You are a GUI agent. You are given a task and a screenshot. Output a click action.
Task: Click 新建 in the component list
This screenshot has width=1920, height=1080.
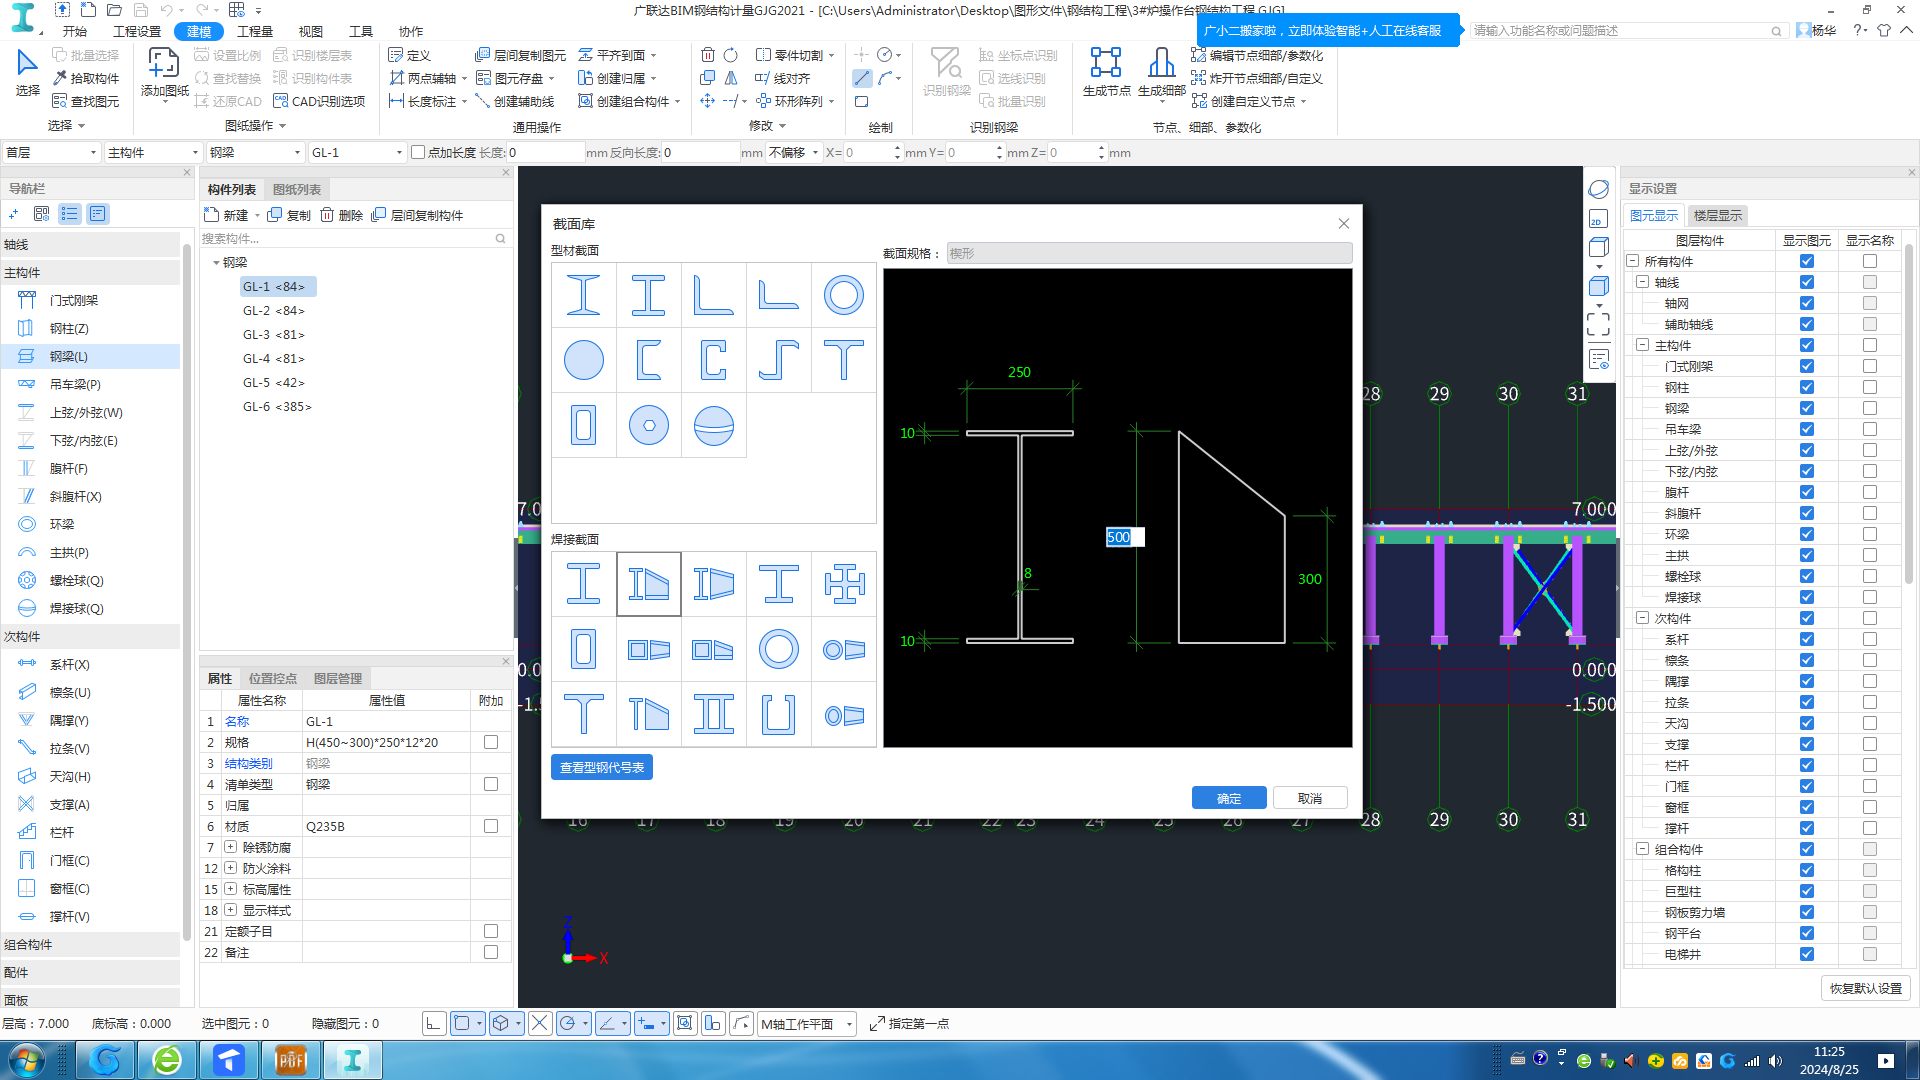pyautogui.click(x=227, y=215)
